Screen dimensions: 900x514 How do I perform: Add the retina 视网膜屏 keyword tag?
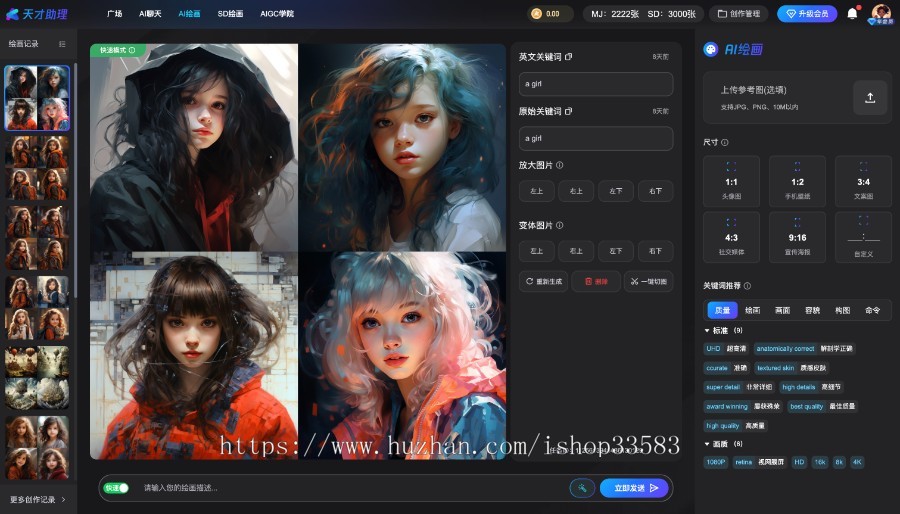point(759,462)
